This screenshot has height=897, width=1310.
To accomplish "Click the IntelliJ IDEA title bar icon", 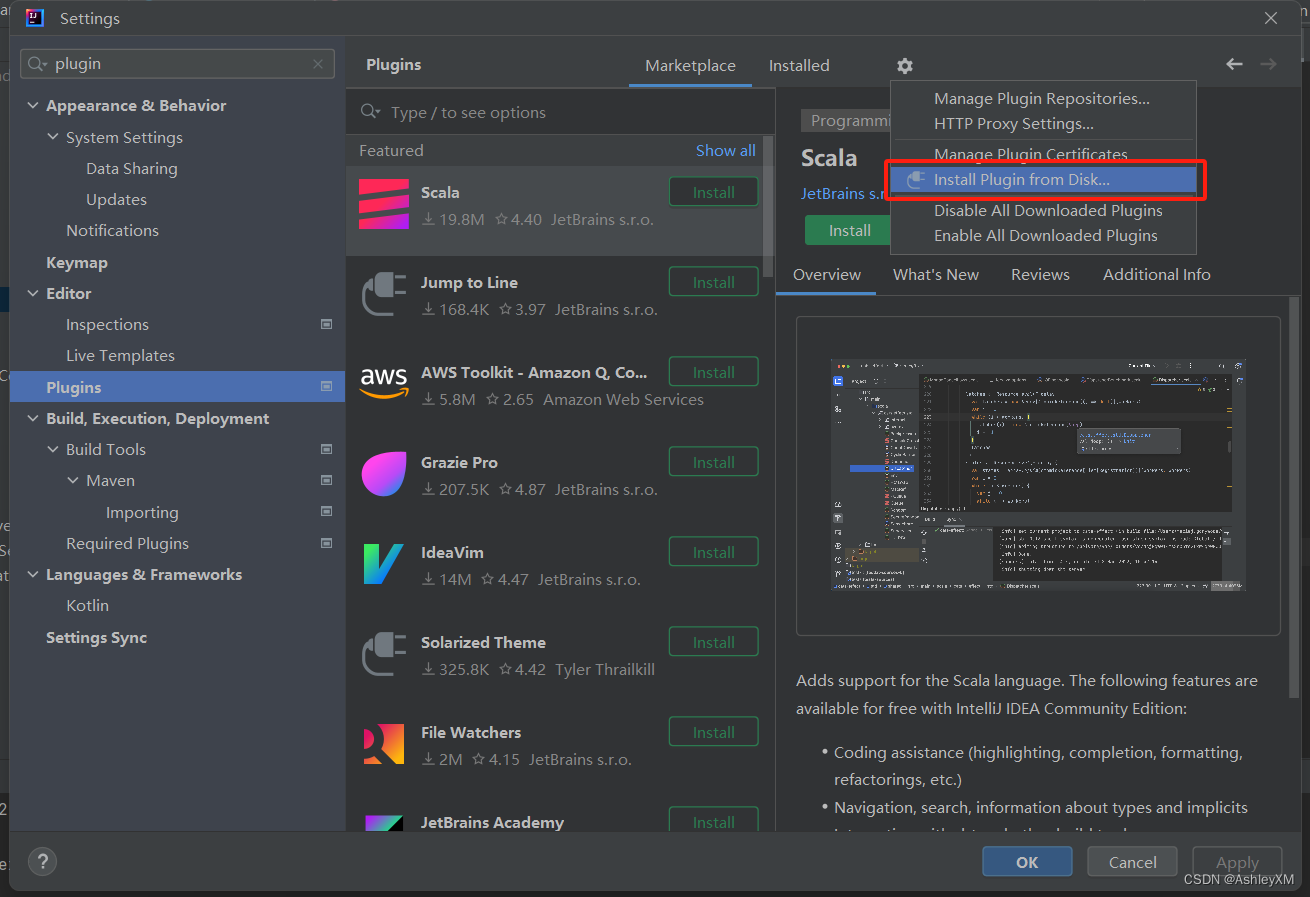I will pyautogui.click(x=35, y=18).
